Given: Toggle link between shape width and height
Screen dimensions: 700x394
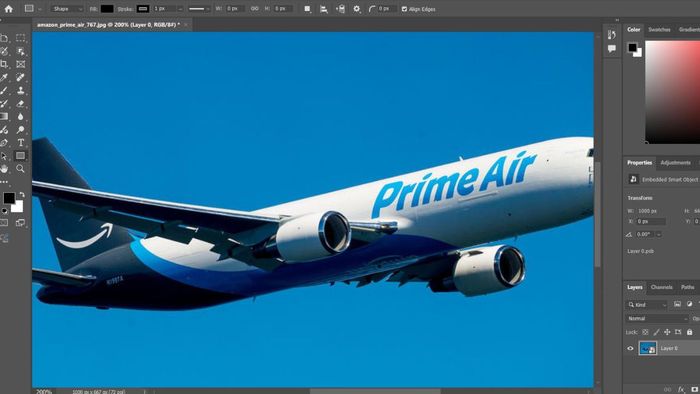Looking at the screenshot, I should click(254, 9).
